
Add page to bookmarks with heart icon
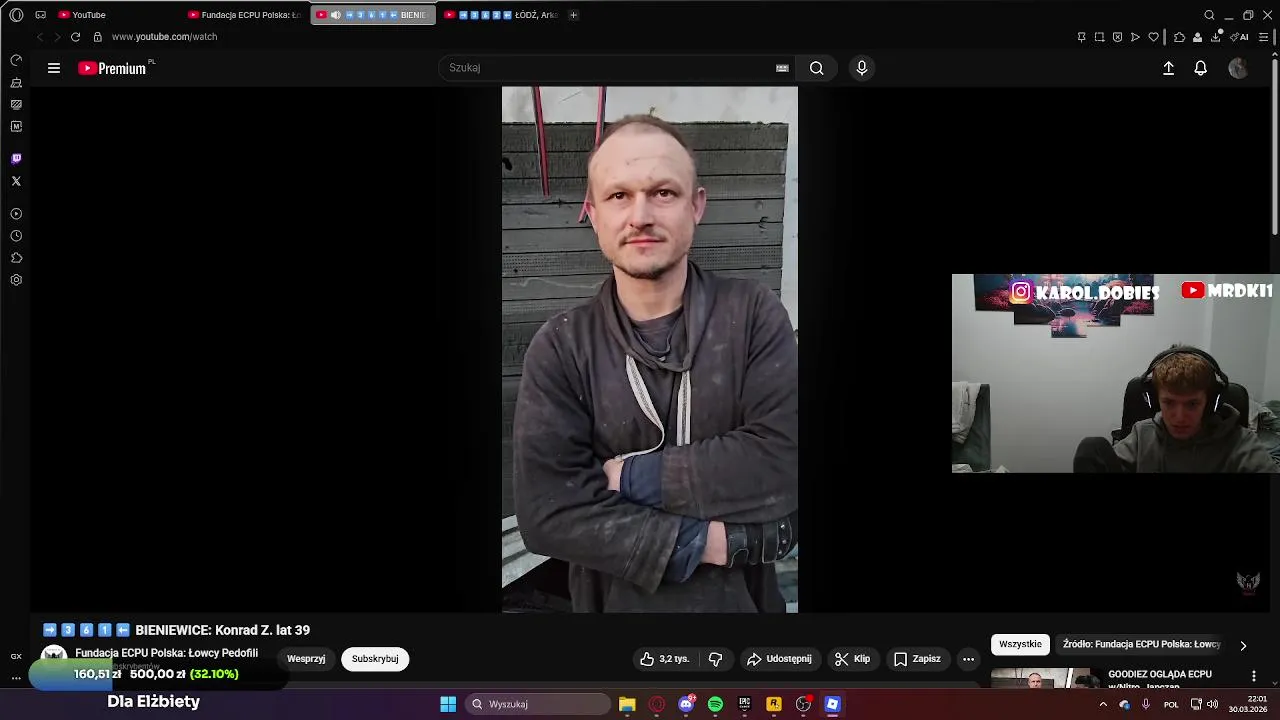click(x=1153, y=37)
